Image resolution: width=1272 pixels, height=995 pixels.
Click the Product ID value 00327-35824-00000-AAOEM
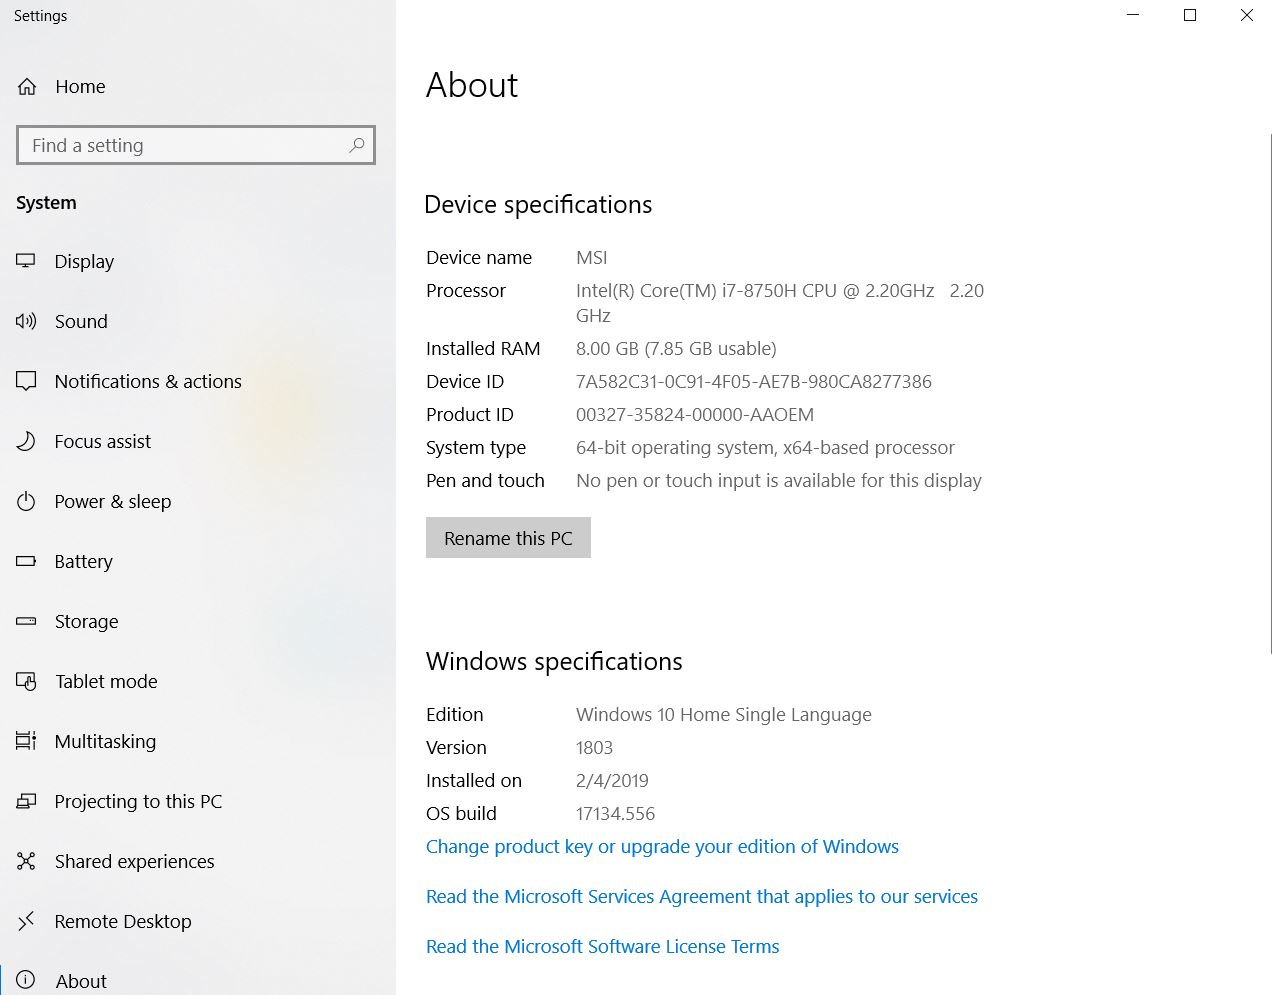[695, 414]
